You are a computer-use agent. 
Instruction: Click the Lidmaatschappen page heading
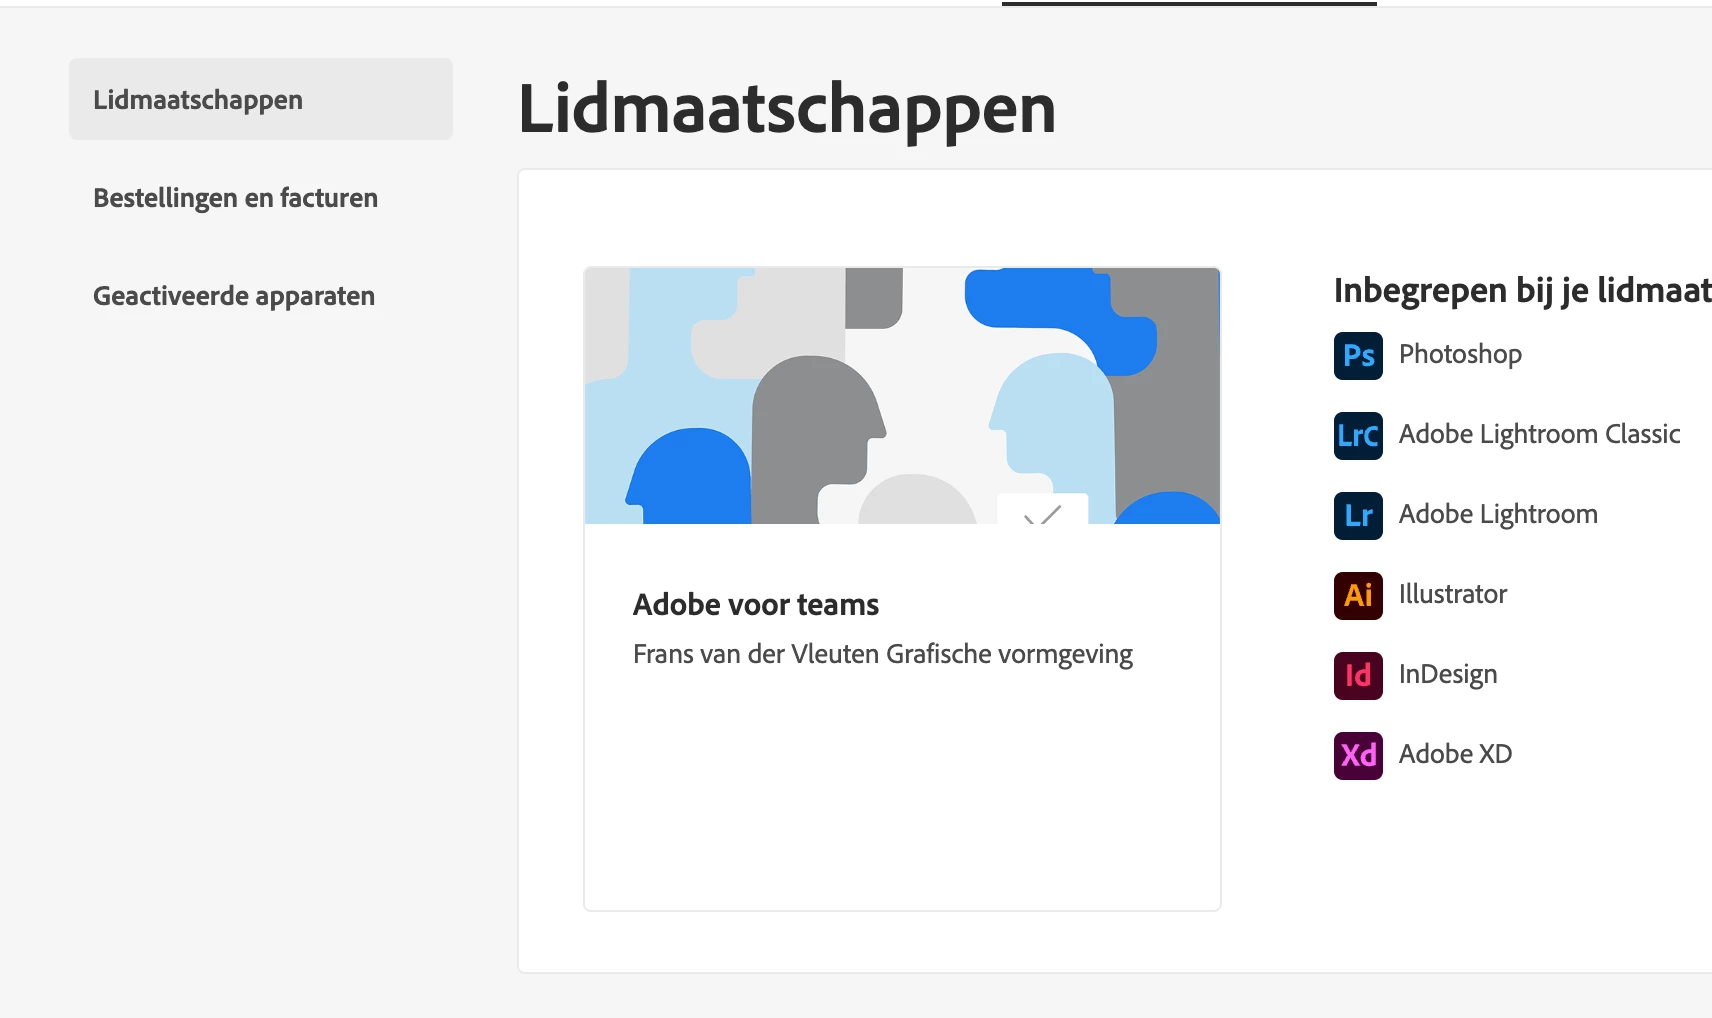(787, 109)
